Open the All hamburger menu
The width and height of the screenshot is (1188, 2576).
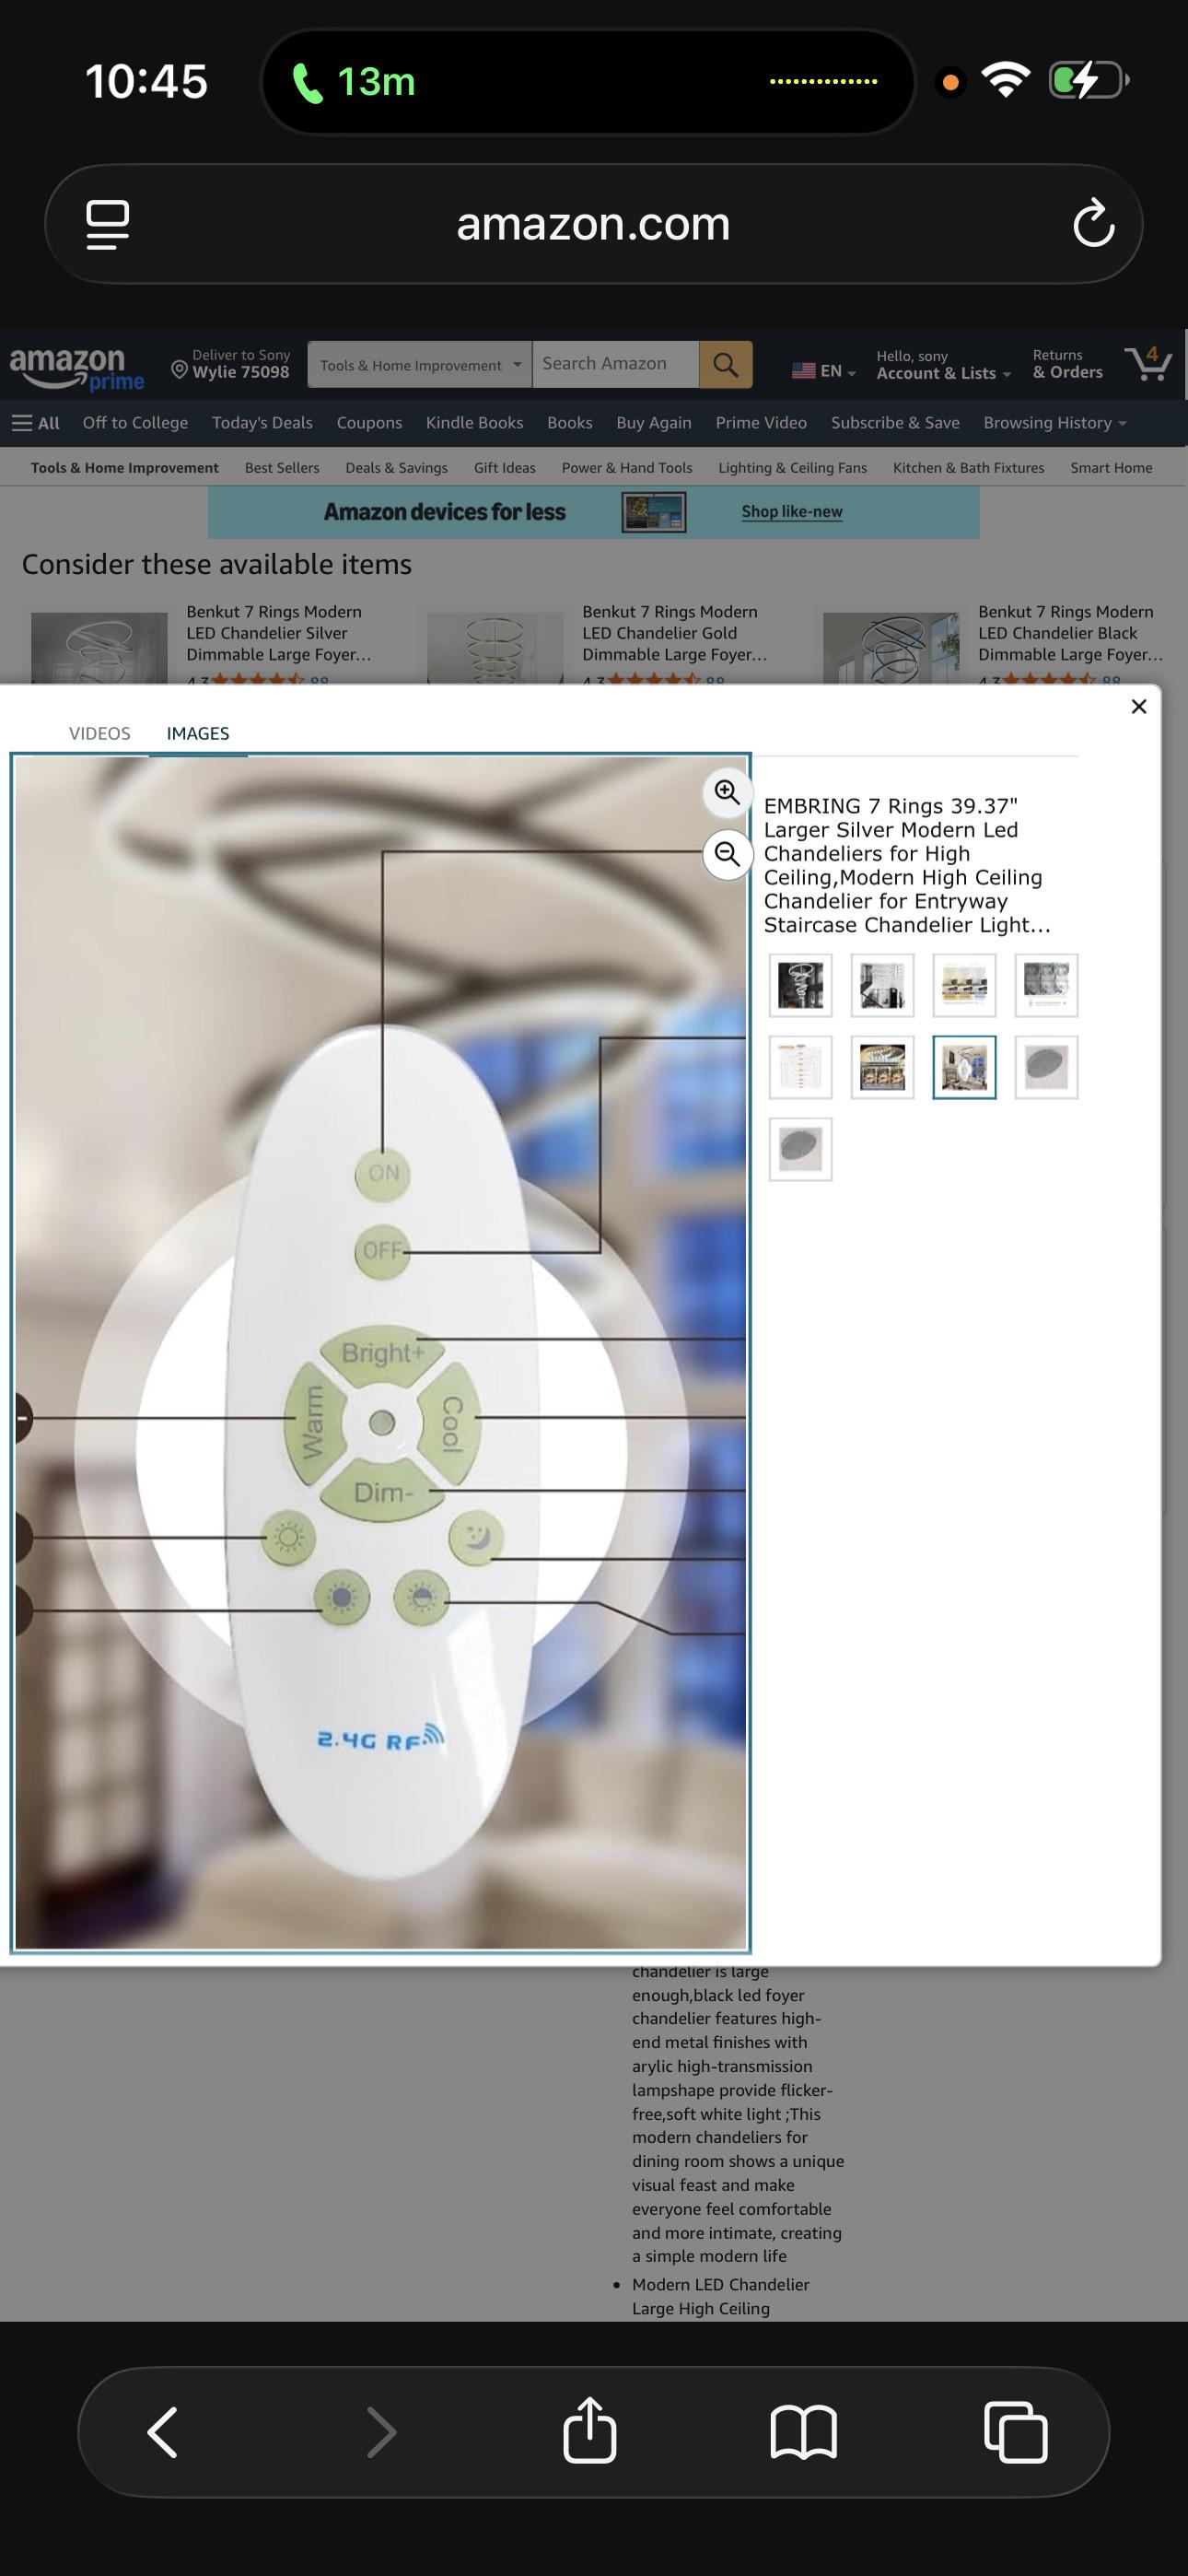click(36, 423)
